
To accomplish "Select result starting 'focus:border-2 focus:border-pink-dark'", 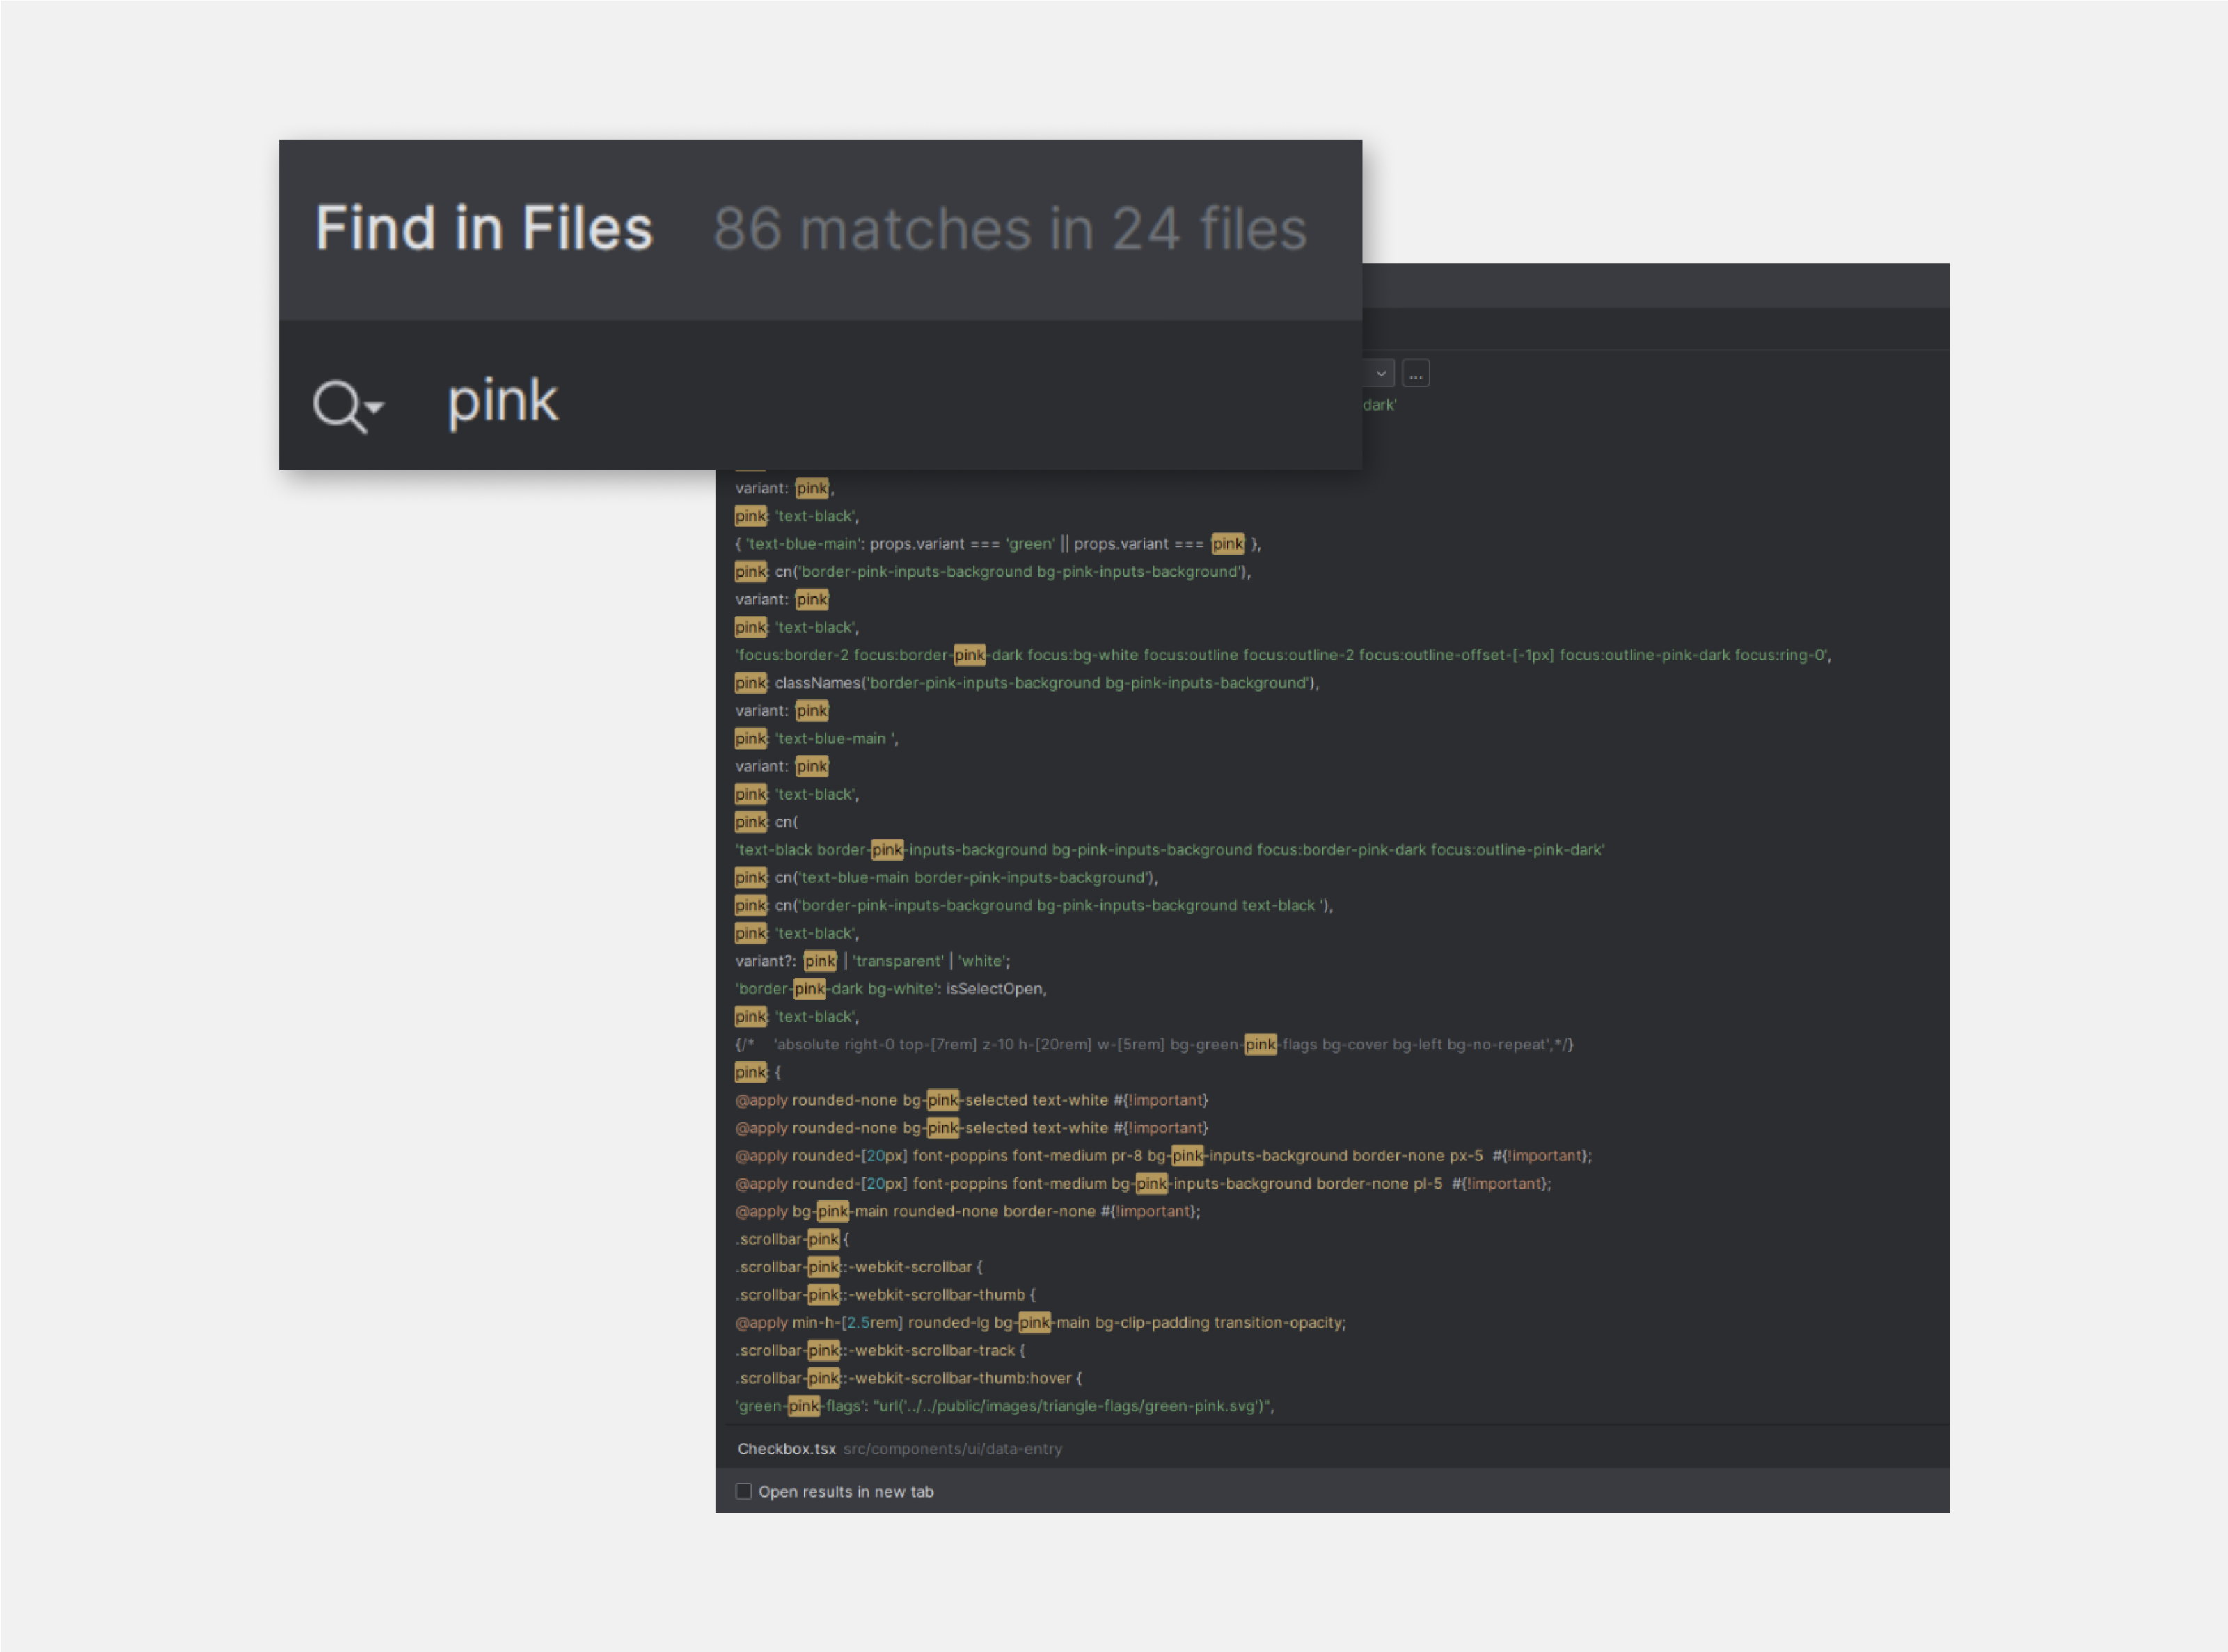I will coord(1283,655).
